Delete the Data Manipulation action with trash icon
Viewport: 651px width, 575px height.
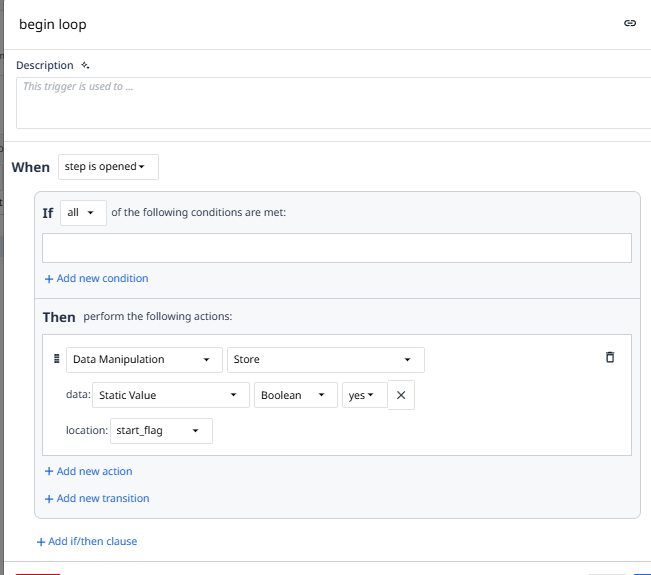coord(610,357)
